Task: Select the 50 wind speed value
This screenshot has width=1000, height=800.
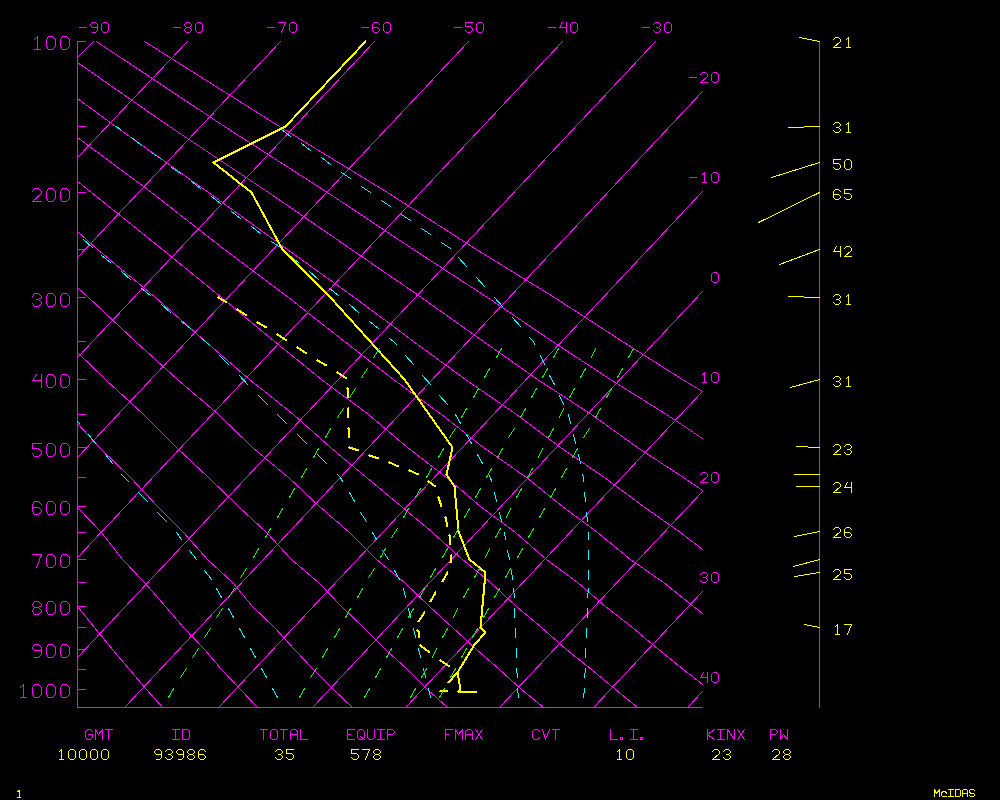Action: (x=842, y=164)
